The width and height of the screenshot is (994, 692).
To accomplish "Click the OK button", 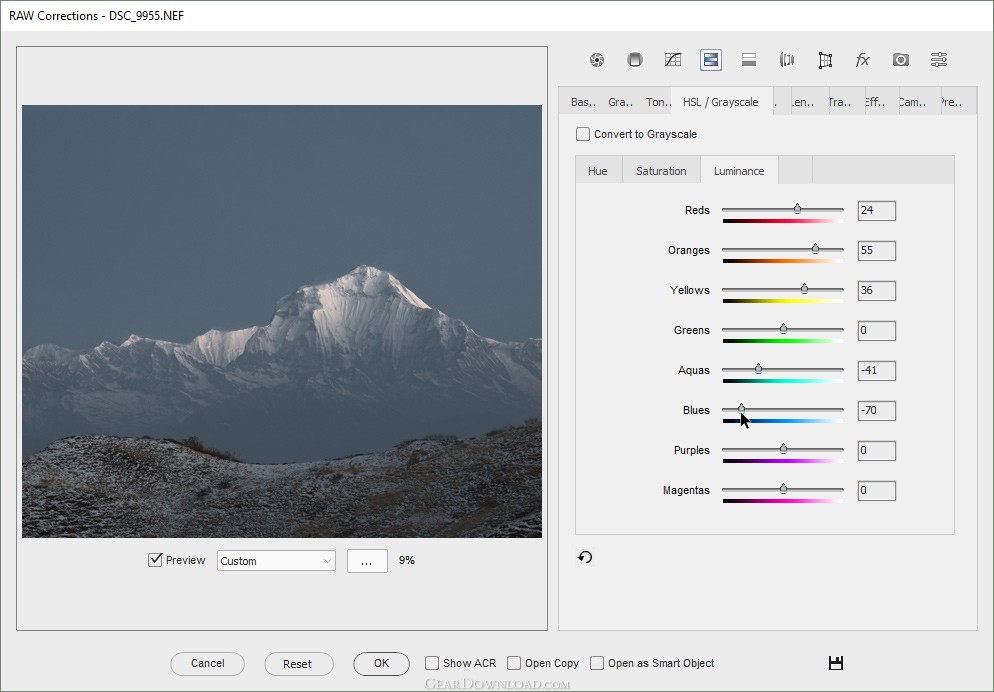I will click(382, 663).
